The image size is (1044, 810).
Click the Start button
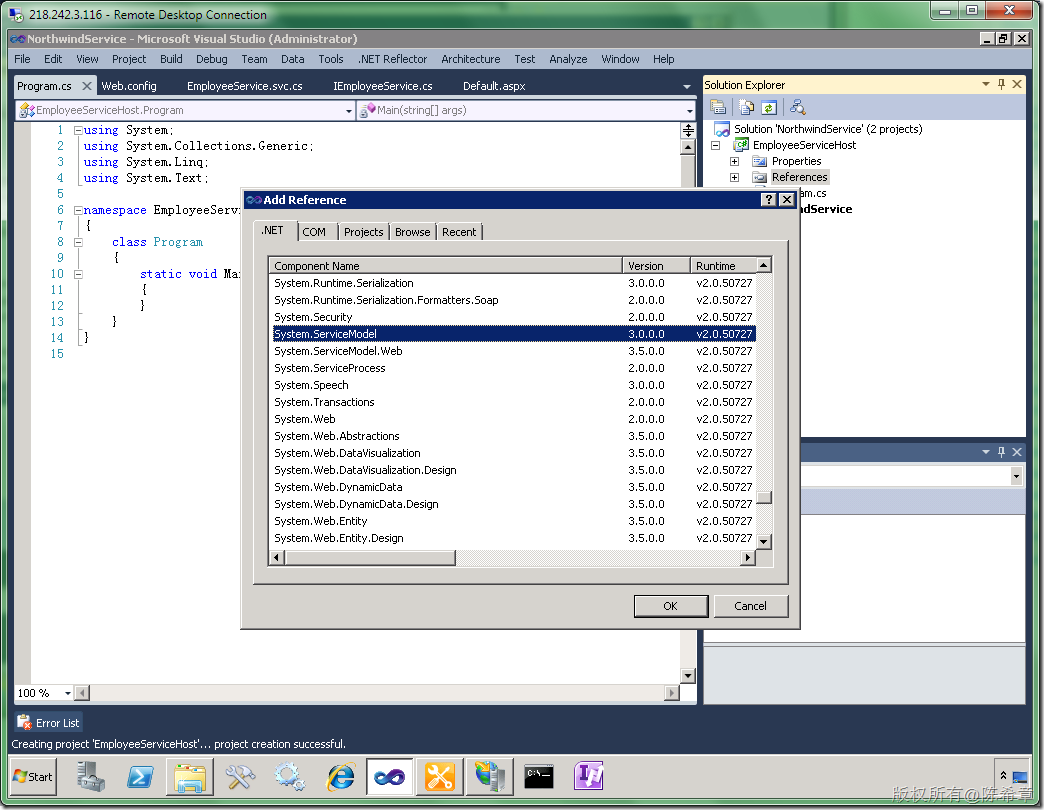[x=33, y=777]
